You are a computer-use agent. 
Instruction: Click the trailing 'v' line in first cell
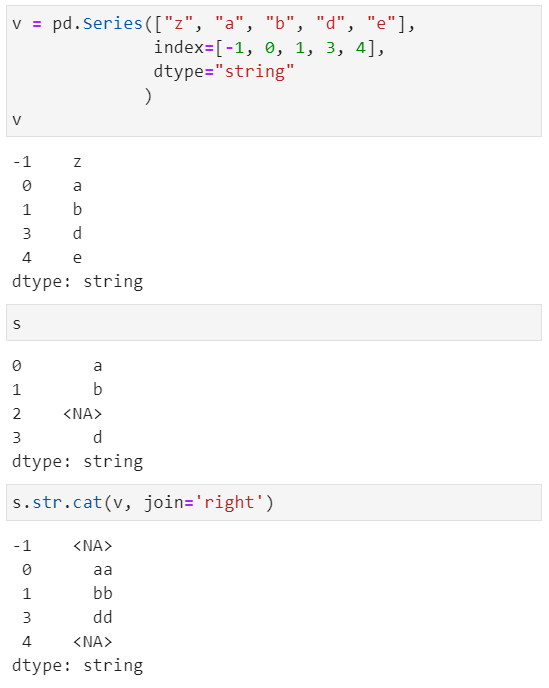point(17,120)
